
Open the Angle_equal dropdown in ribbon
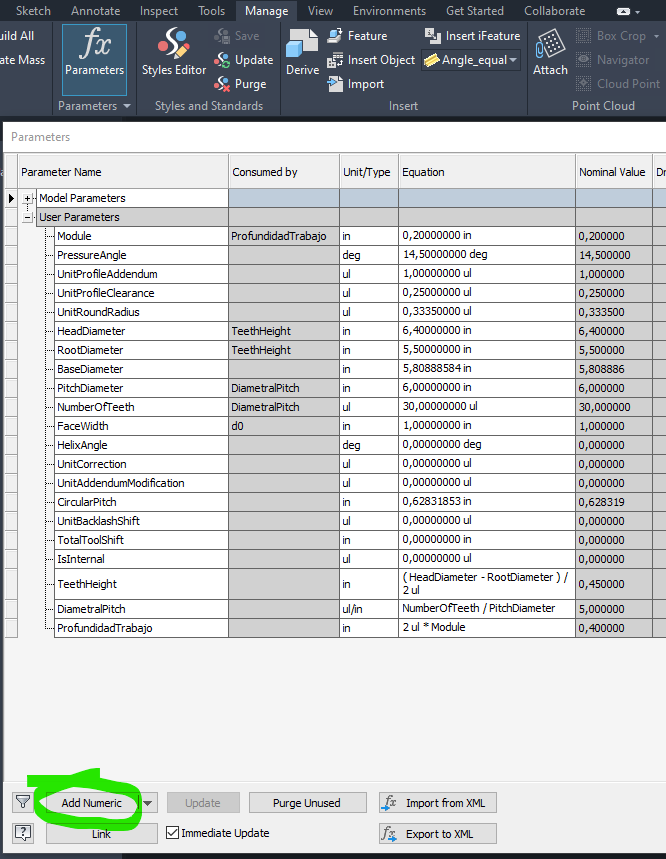click(513, 60)
